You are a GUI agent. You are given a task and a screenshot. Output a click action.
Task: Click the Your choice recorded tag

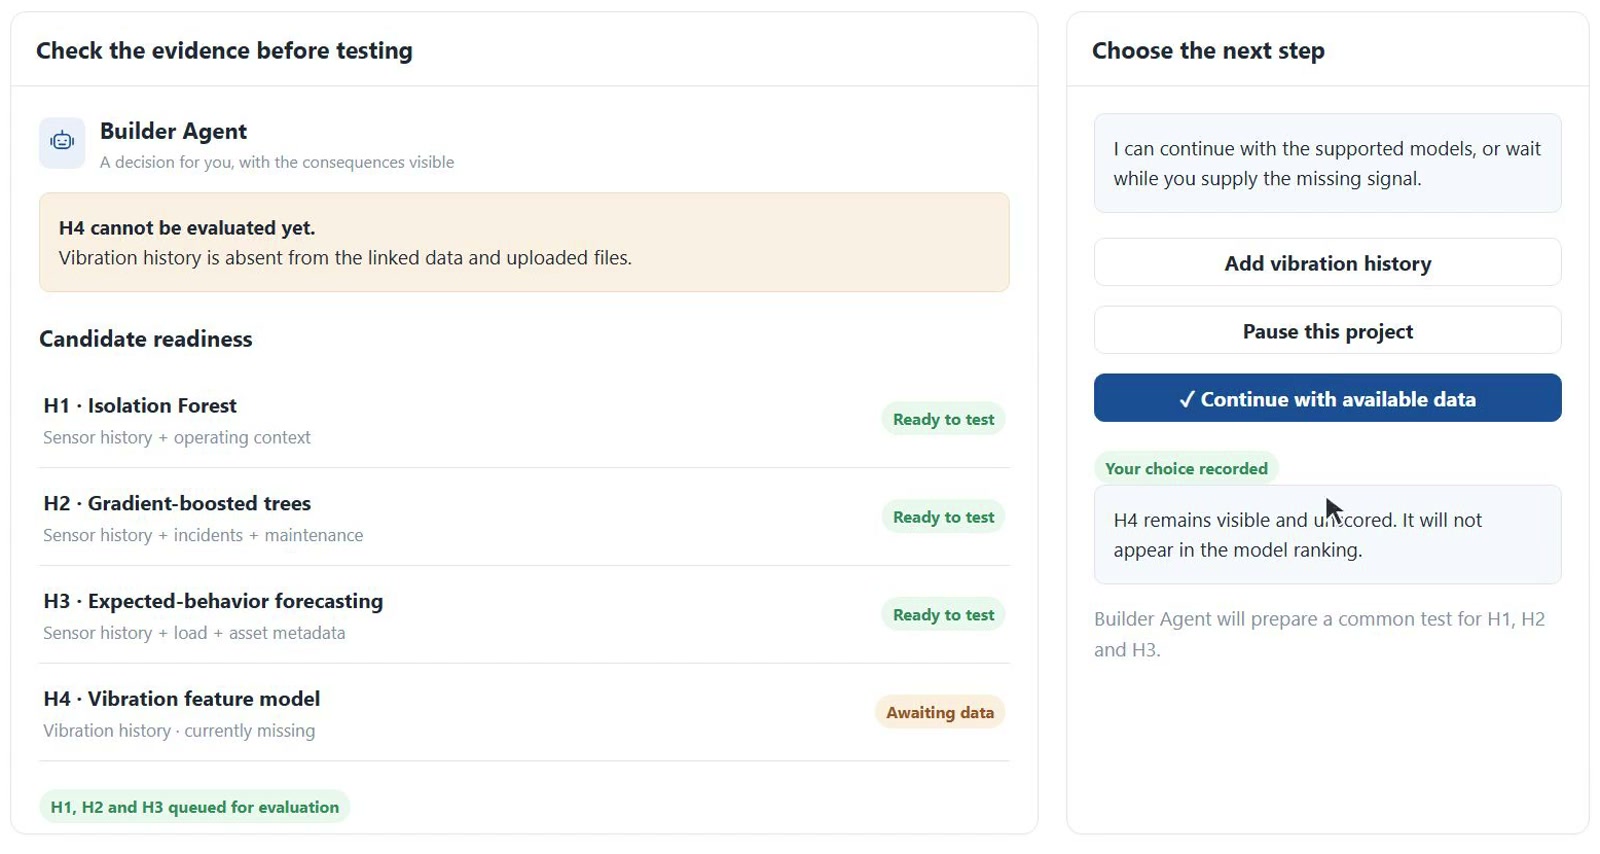(x=1186, y=468)
